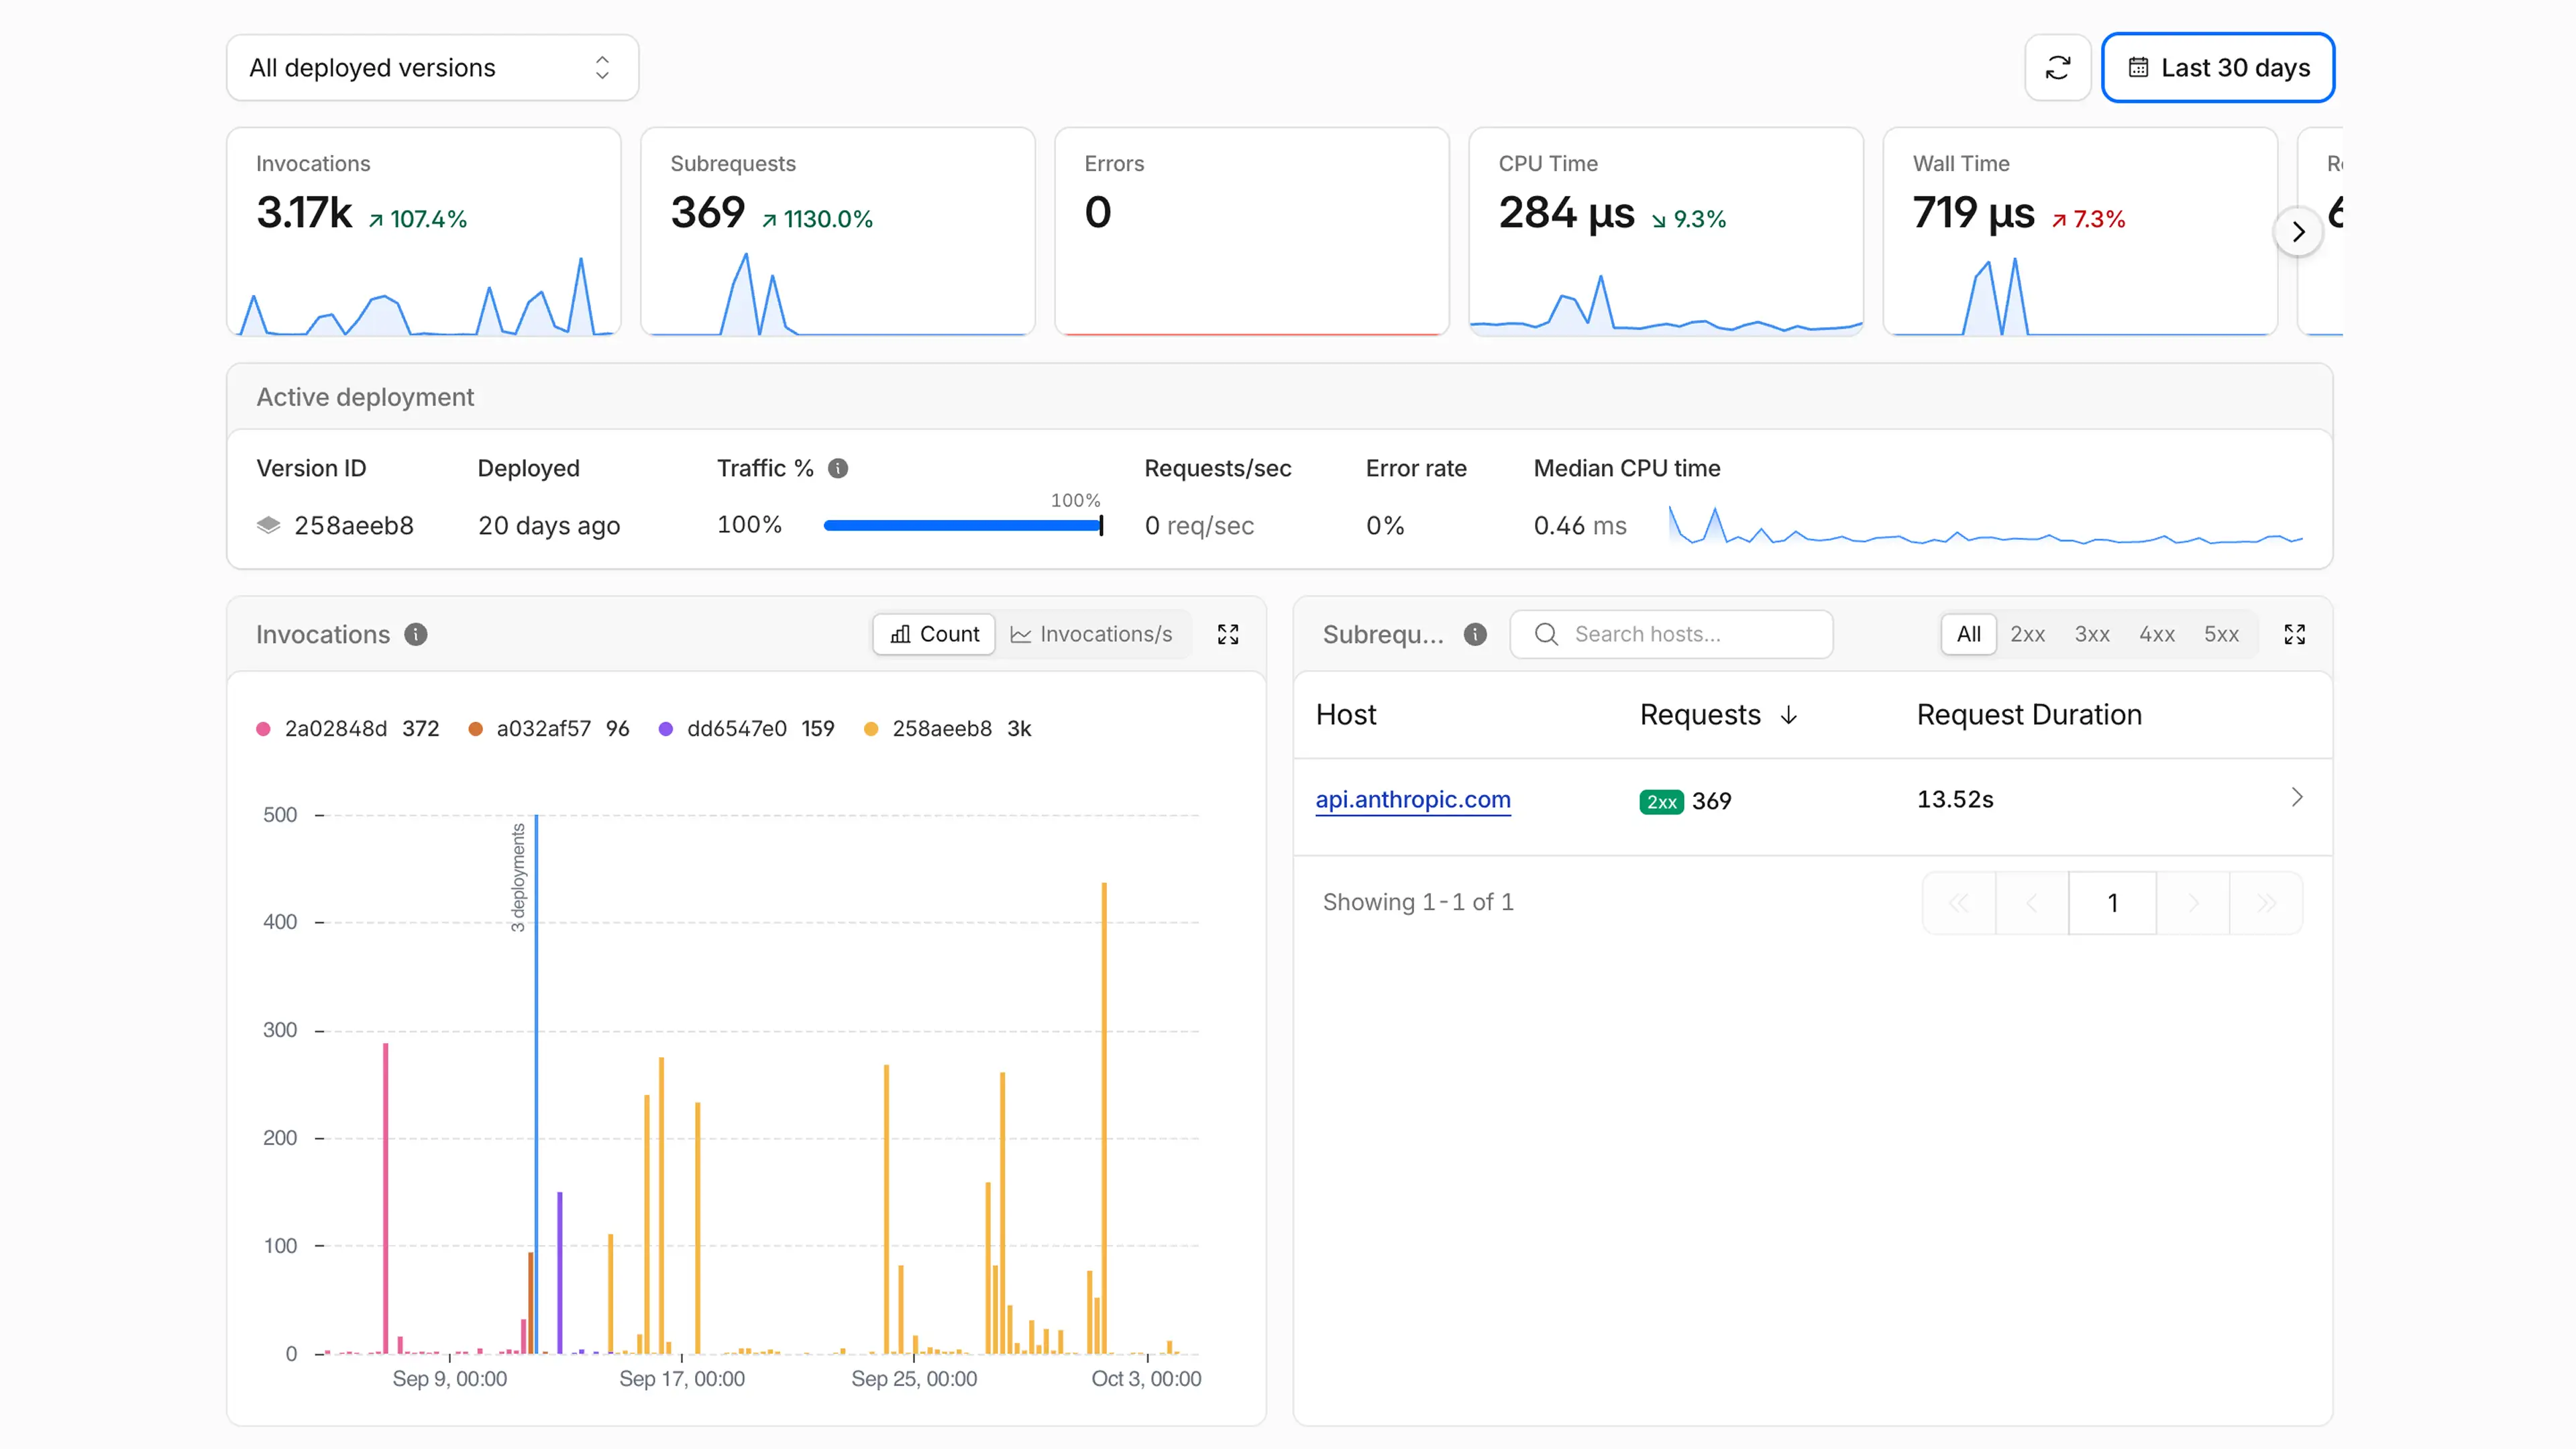Open the Wall Time metric card
This screenshot has height=1449, width=2576.
pyautogui.click(x=2080, y=232)
